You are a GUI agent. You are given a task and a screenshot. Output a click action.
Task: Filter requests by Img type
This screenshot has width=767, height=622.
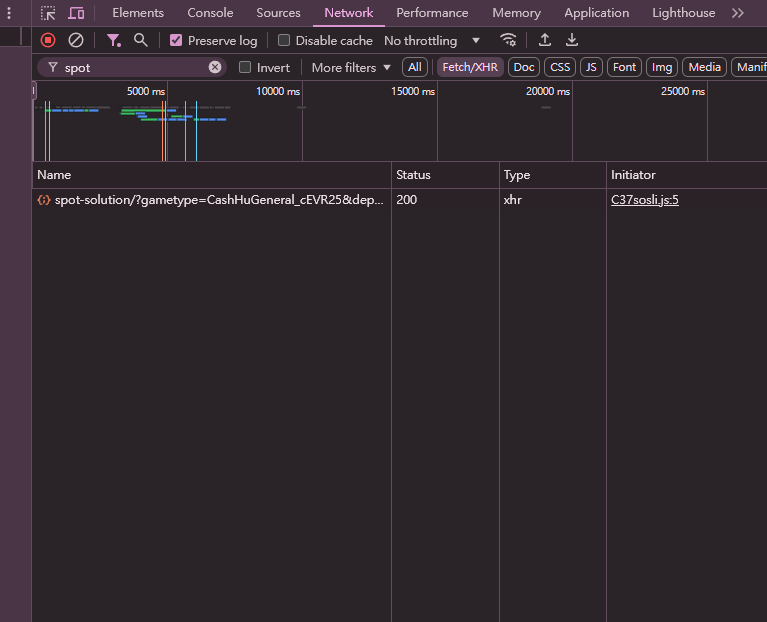662,67
